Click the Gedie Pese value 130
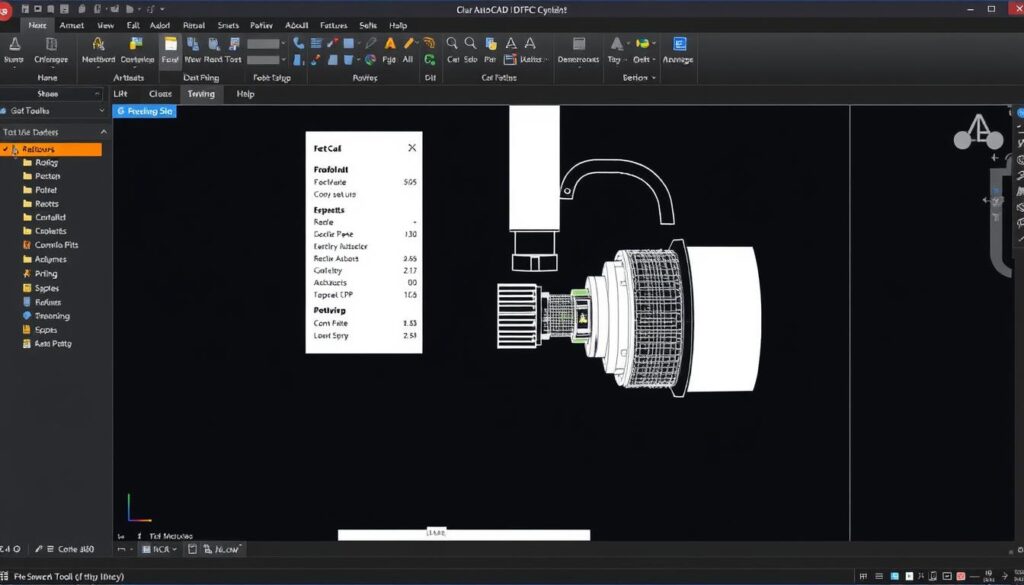Screen dimensions: 1024x585 [x=411, y=234]
